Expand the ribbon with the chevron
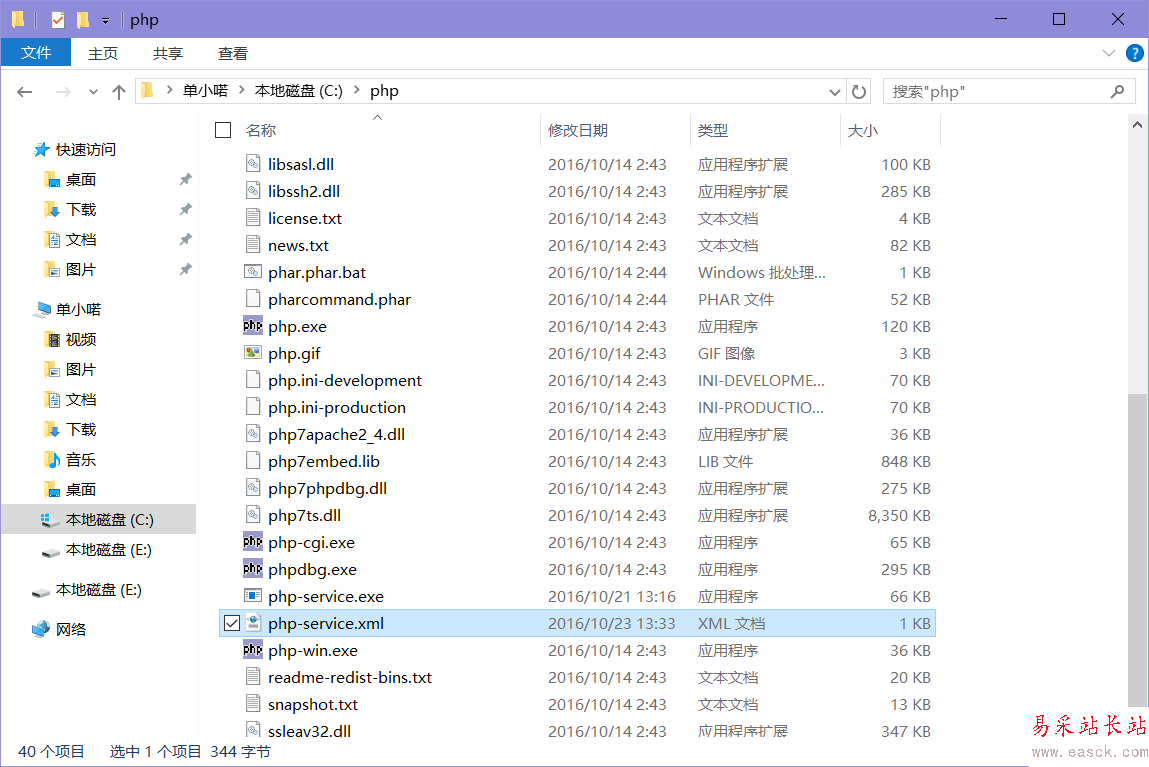The width and height of the screenshot is (1149, 767). point(1109,53)
